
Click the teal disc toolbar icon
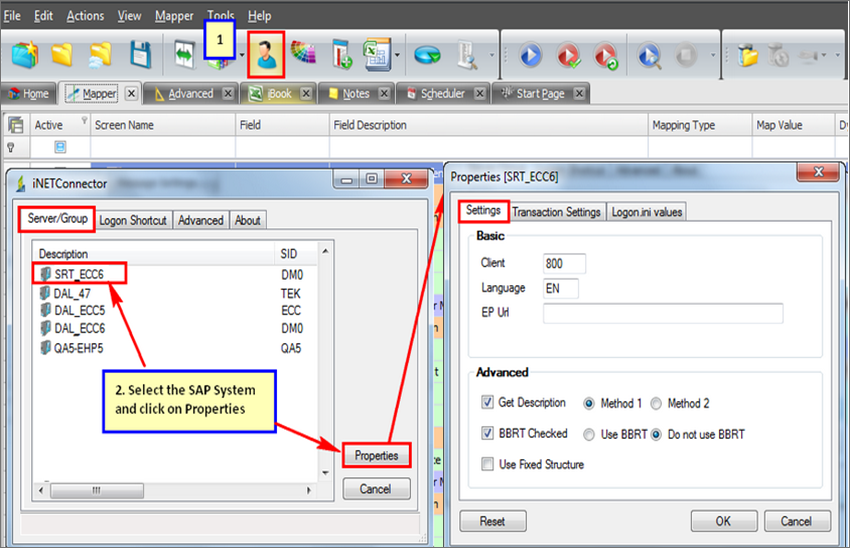pos(427,55)
